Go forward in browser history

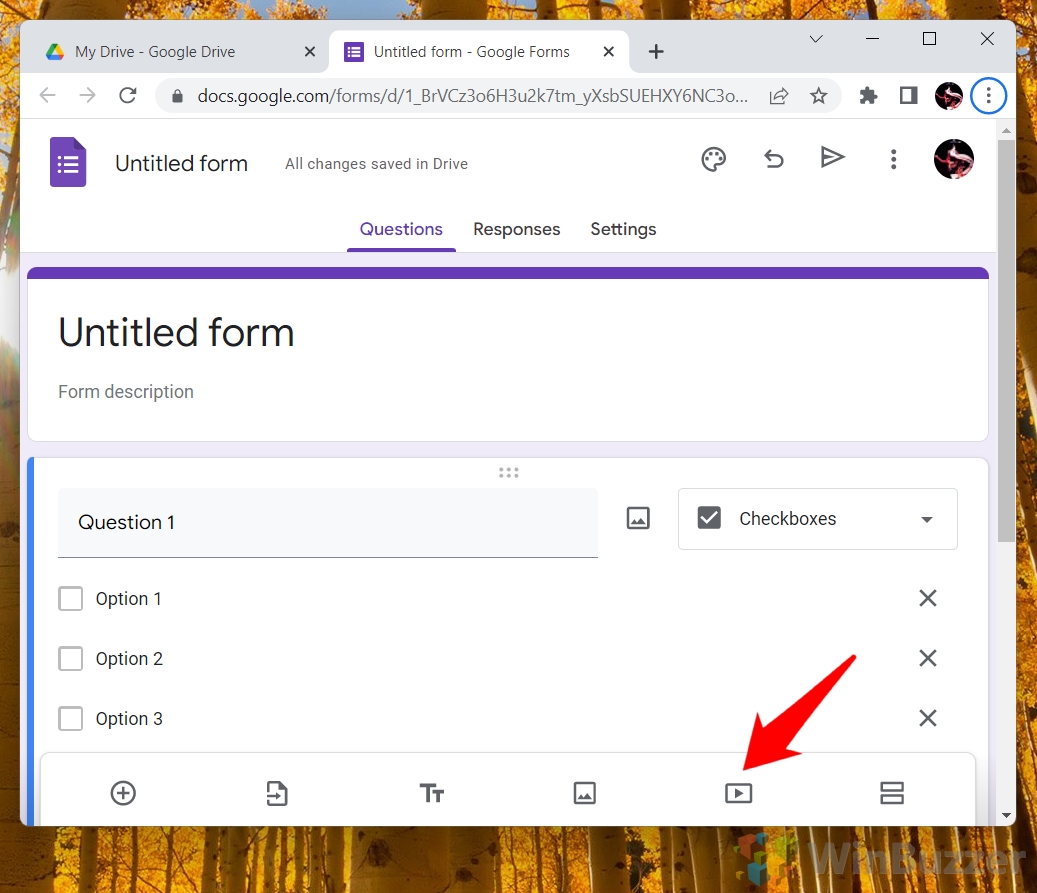point(87,96)
